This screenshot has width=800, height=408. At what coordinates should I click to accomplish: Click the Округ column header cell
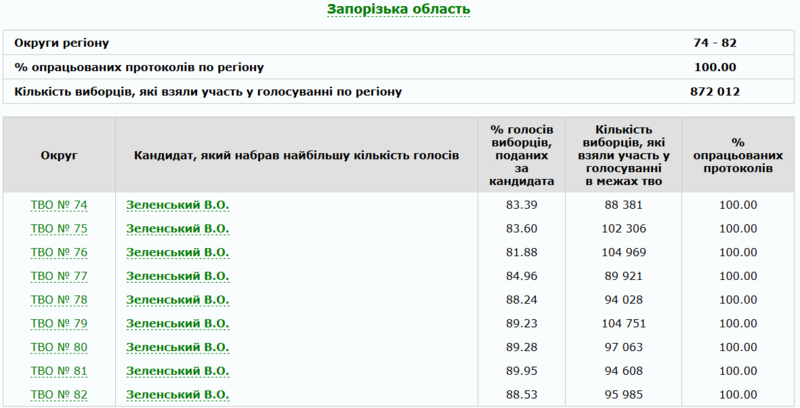click(59, 156)
